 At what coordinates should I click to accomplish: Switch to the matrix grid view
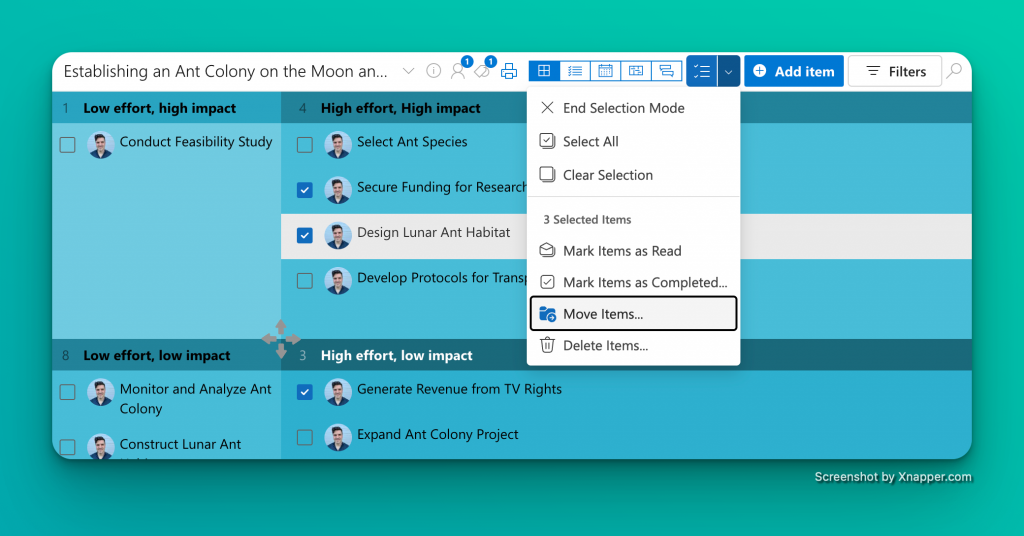[544, 71]
